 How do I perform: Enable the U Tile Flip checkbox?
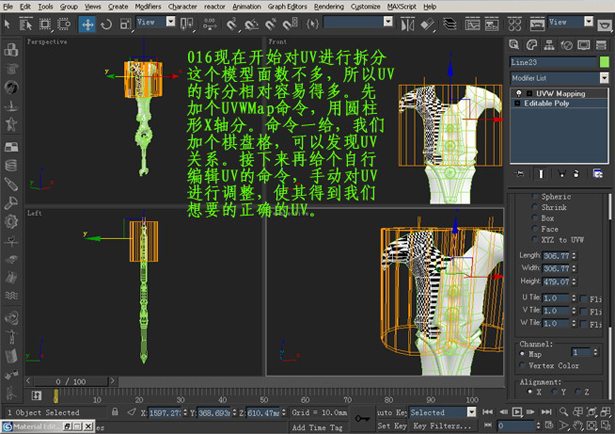coord(584,298)
